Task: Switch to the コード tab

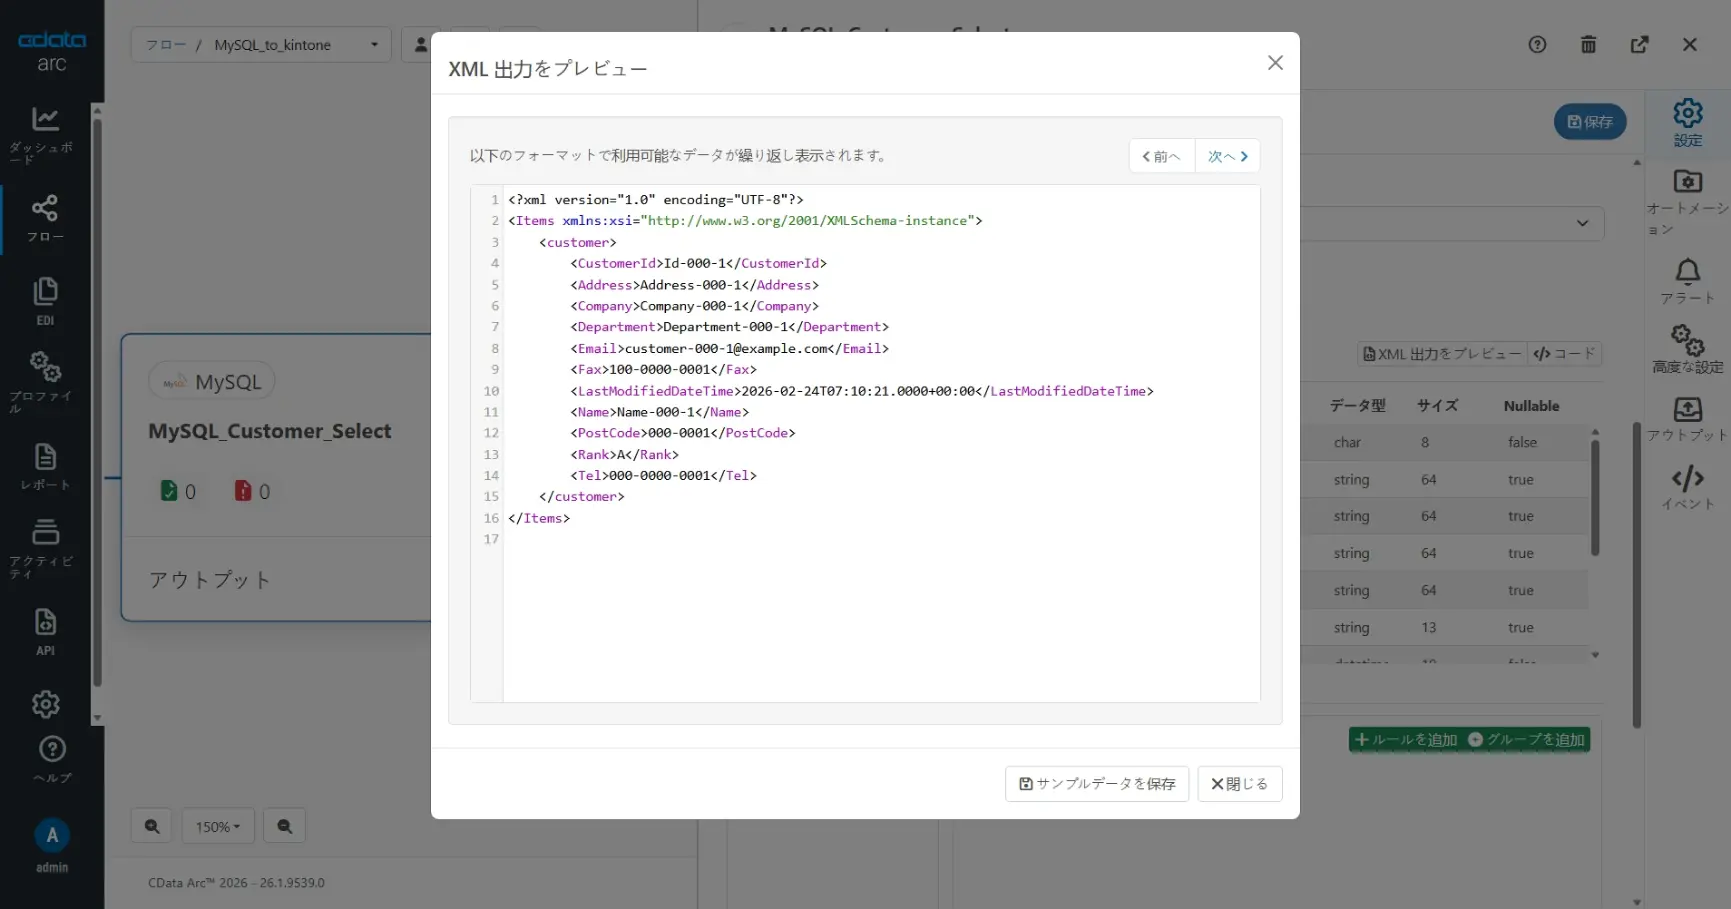Action: [1565, 353]
